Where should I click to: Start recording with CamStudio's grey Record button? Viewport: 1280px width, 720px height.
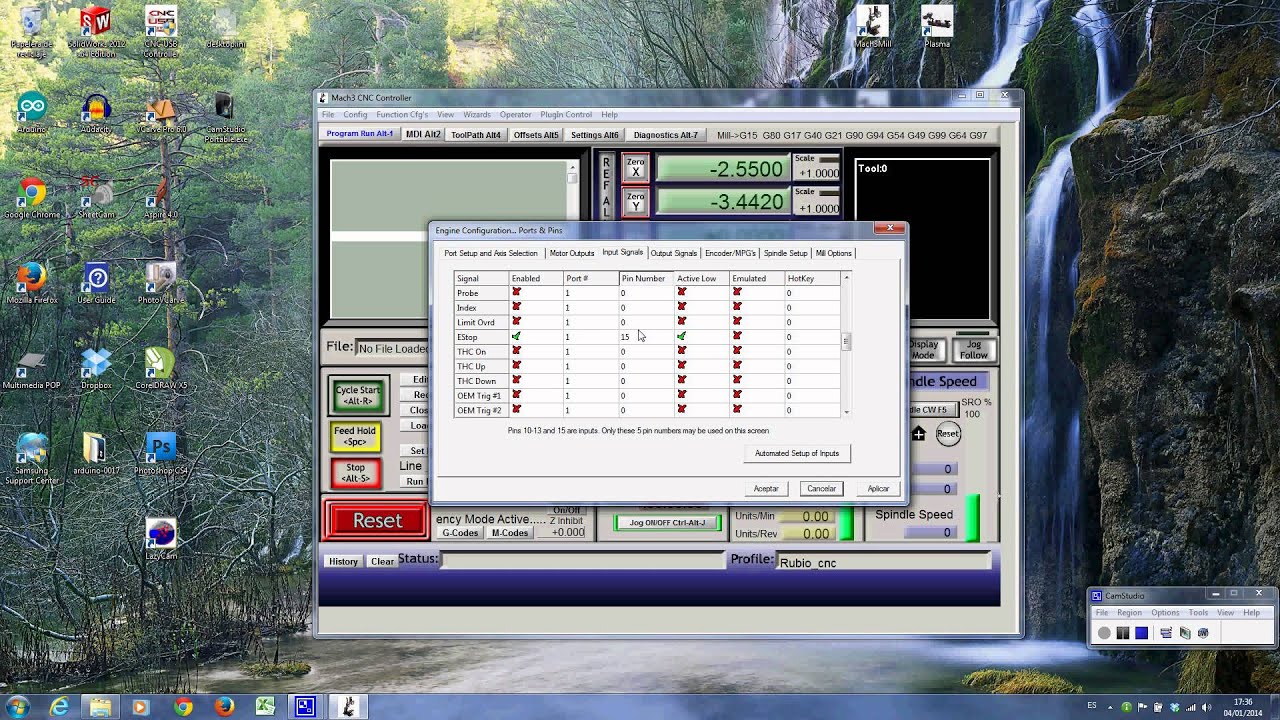click(1104, 633)
